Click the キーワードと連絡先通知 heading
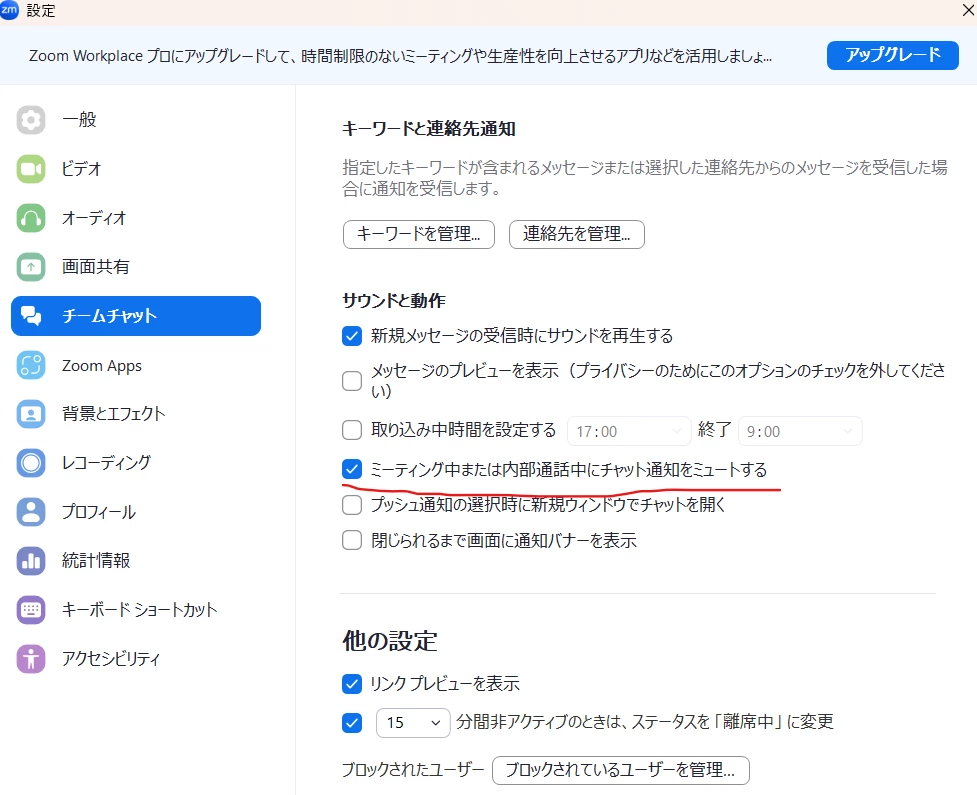Screen dimensions: 977x795 [429, 129]
